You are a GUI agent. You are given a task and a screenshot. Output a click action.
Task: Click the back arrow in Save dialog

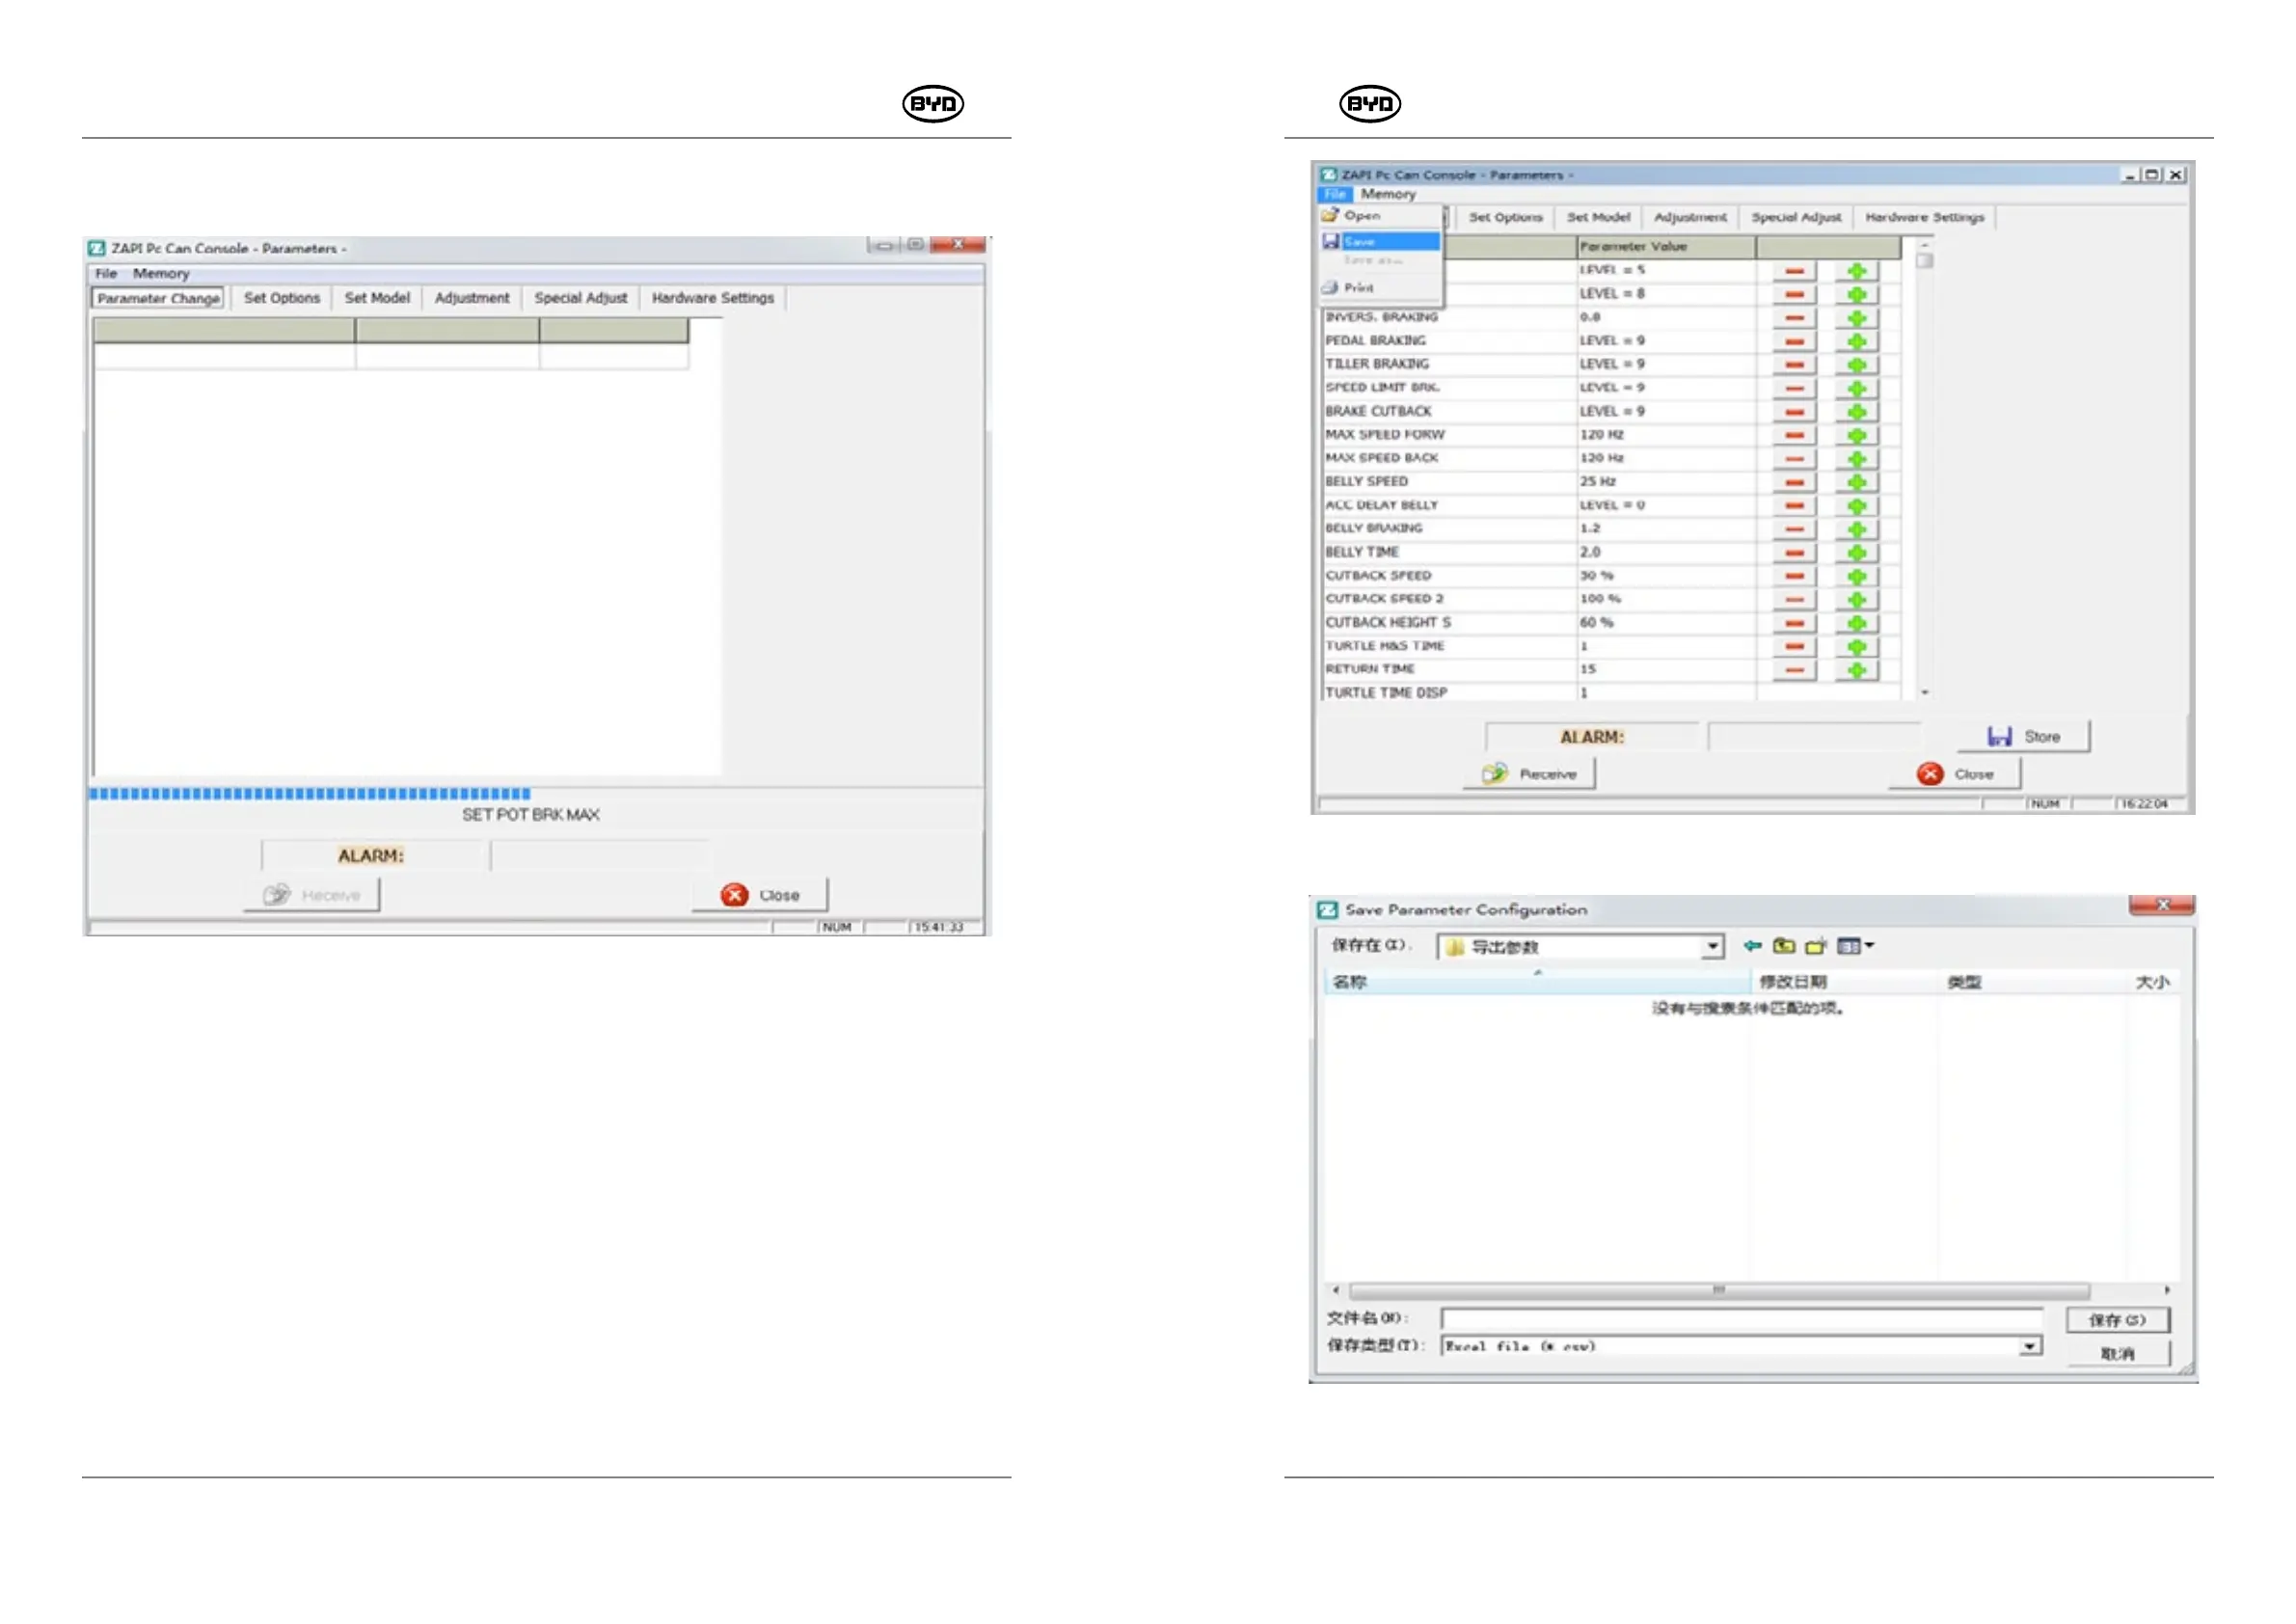pyautogui.click(x=1752, y=945)
